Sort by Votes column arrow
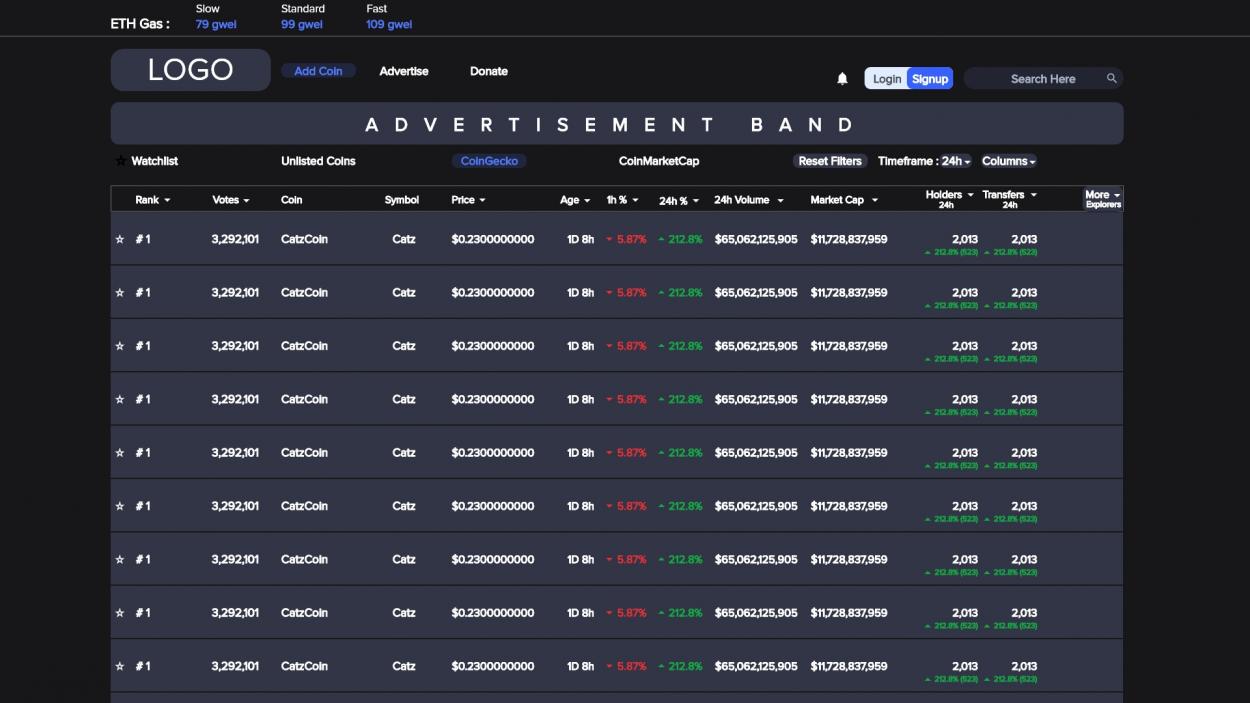This screenshot has height=703, width=1250. click(x=246, y=200)
